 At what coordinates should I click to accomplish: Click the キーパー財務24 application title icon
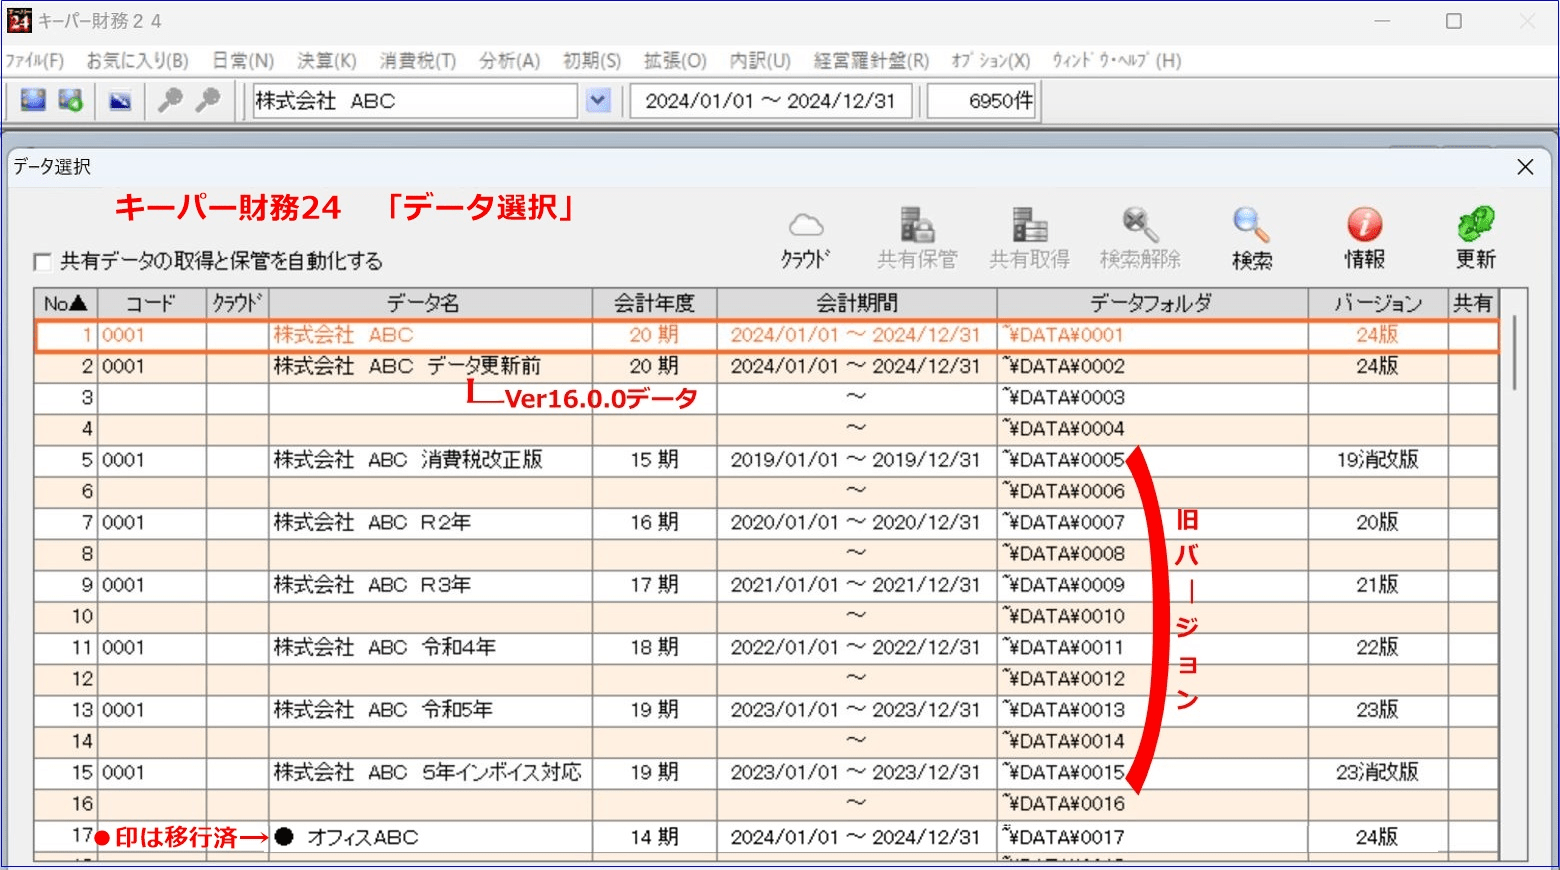coord(19,20)
